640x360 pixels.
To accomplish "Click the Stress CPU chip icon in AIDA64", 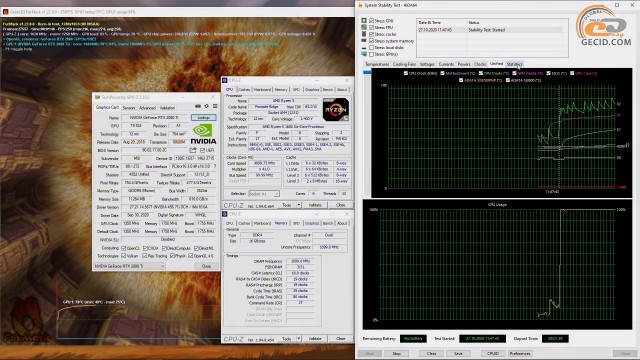I will point(364,20).
